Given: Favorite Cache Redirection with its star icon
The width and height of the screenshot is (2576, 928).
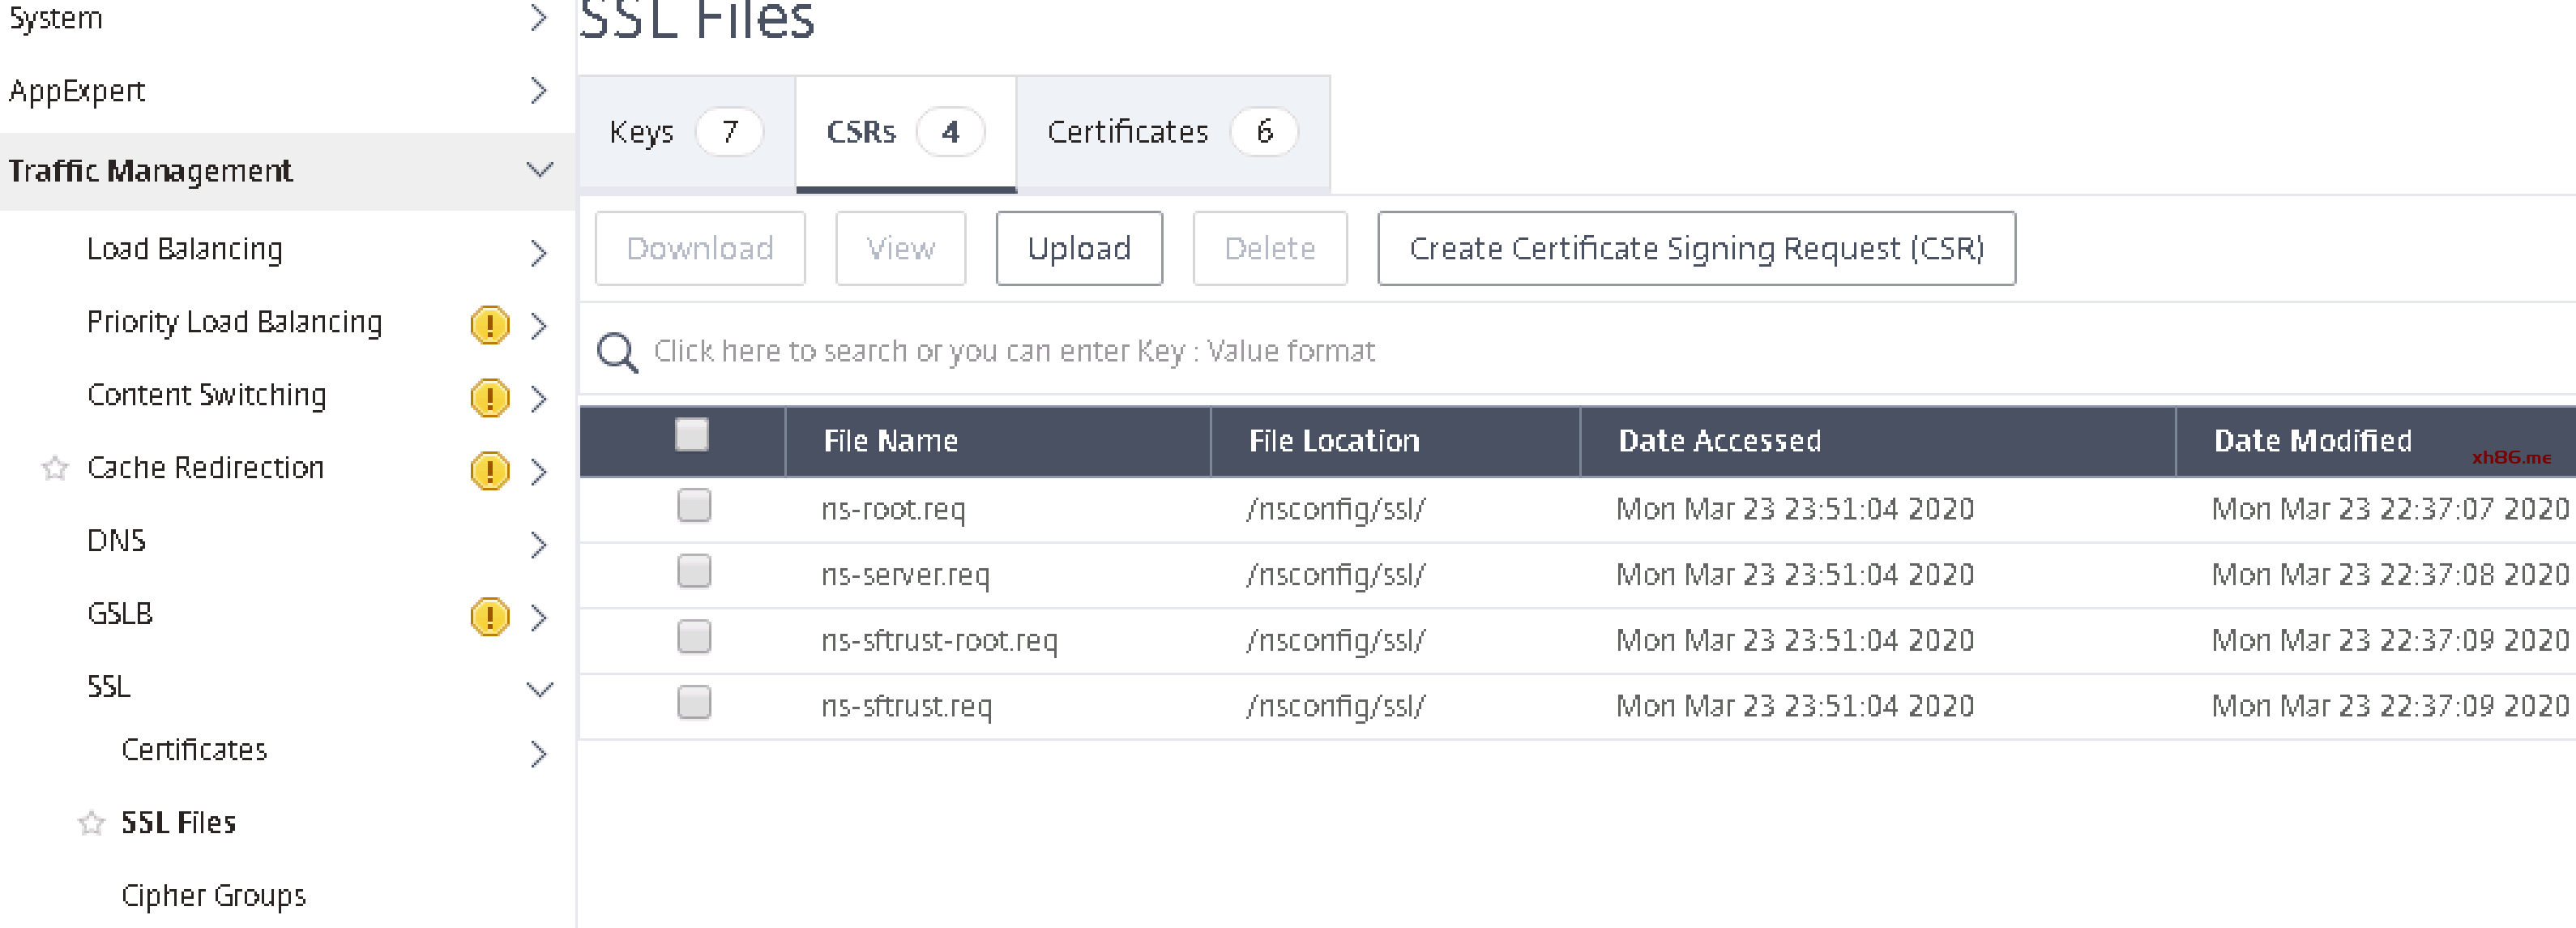Looking at the screenshot, I should (55, 468).
